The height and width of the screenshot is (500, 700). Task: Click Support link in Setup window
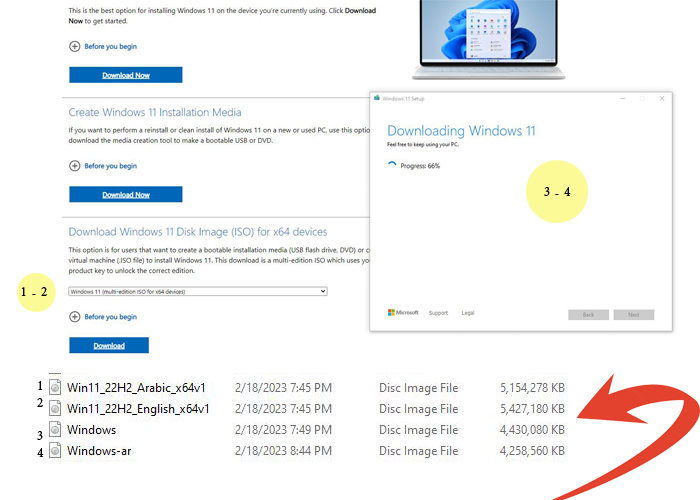coord(438,313)
